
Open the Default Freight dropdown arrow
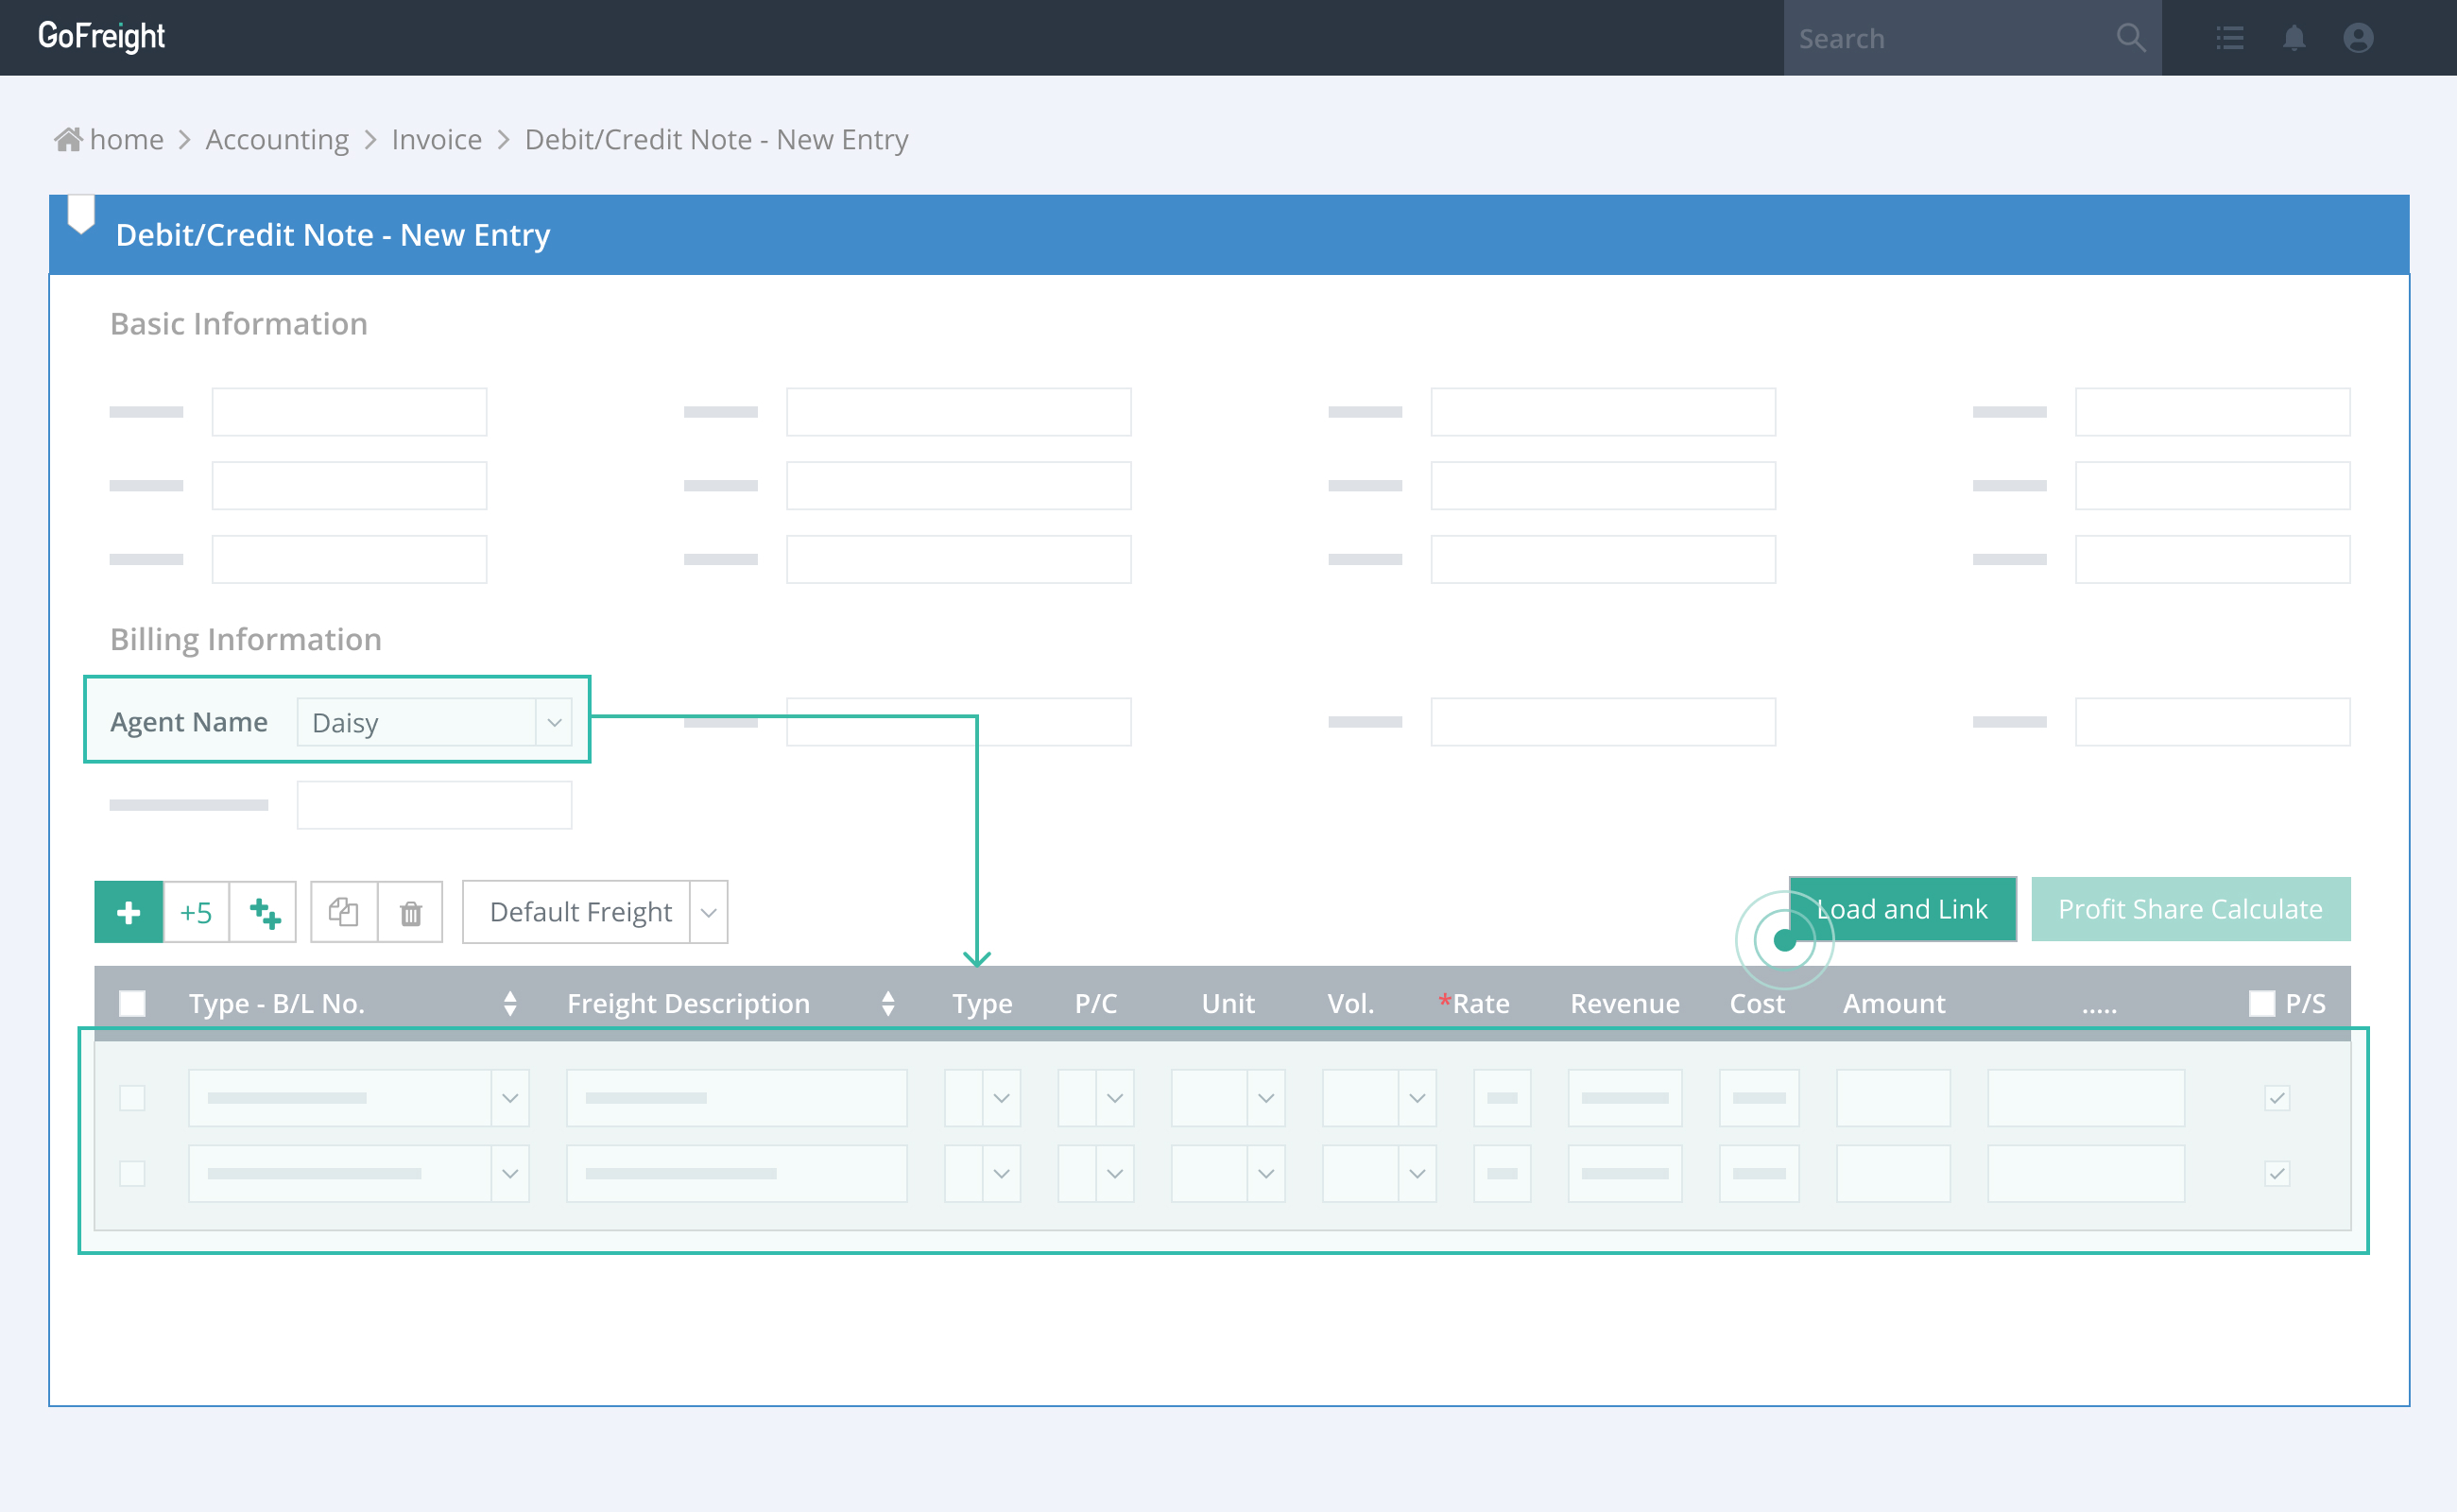708,912
